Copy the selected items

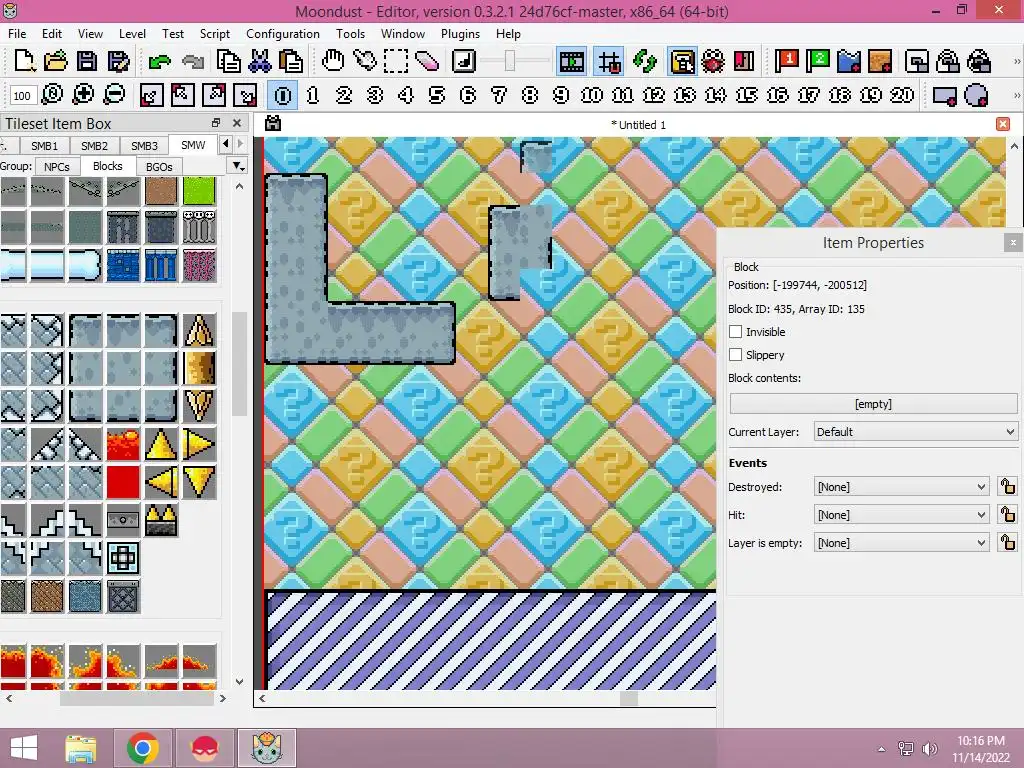click(x=228, y=61)
